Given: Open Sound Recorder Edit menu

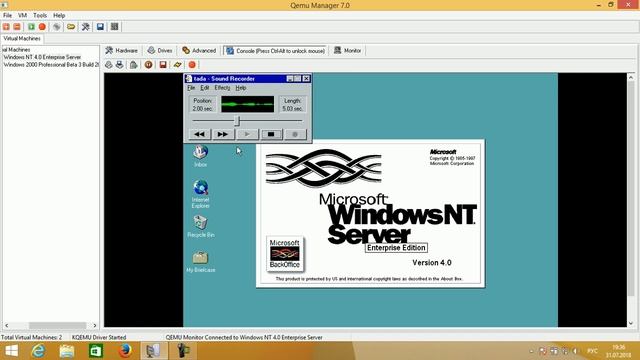Looking at the screenshot, I should click(204, 88).
